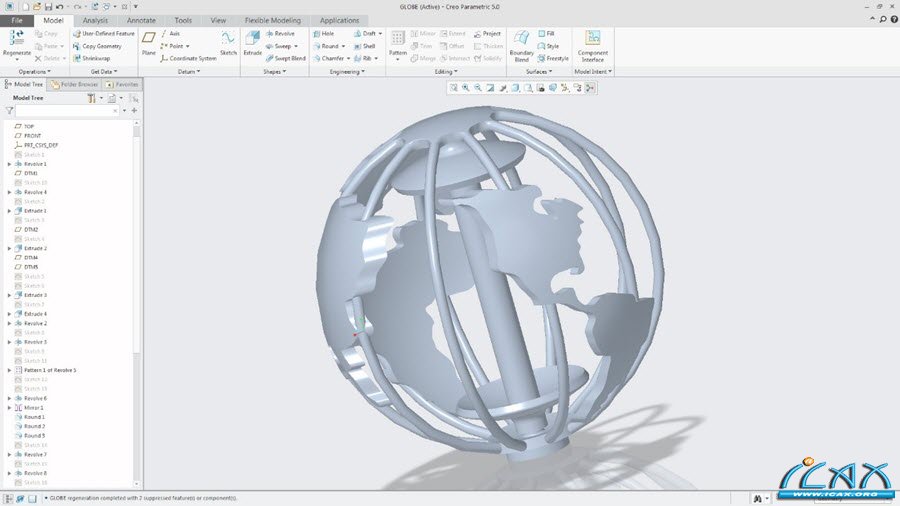Create a datum Plane
This screenshot has height=506, width=900.
click(149, 43)
